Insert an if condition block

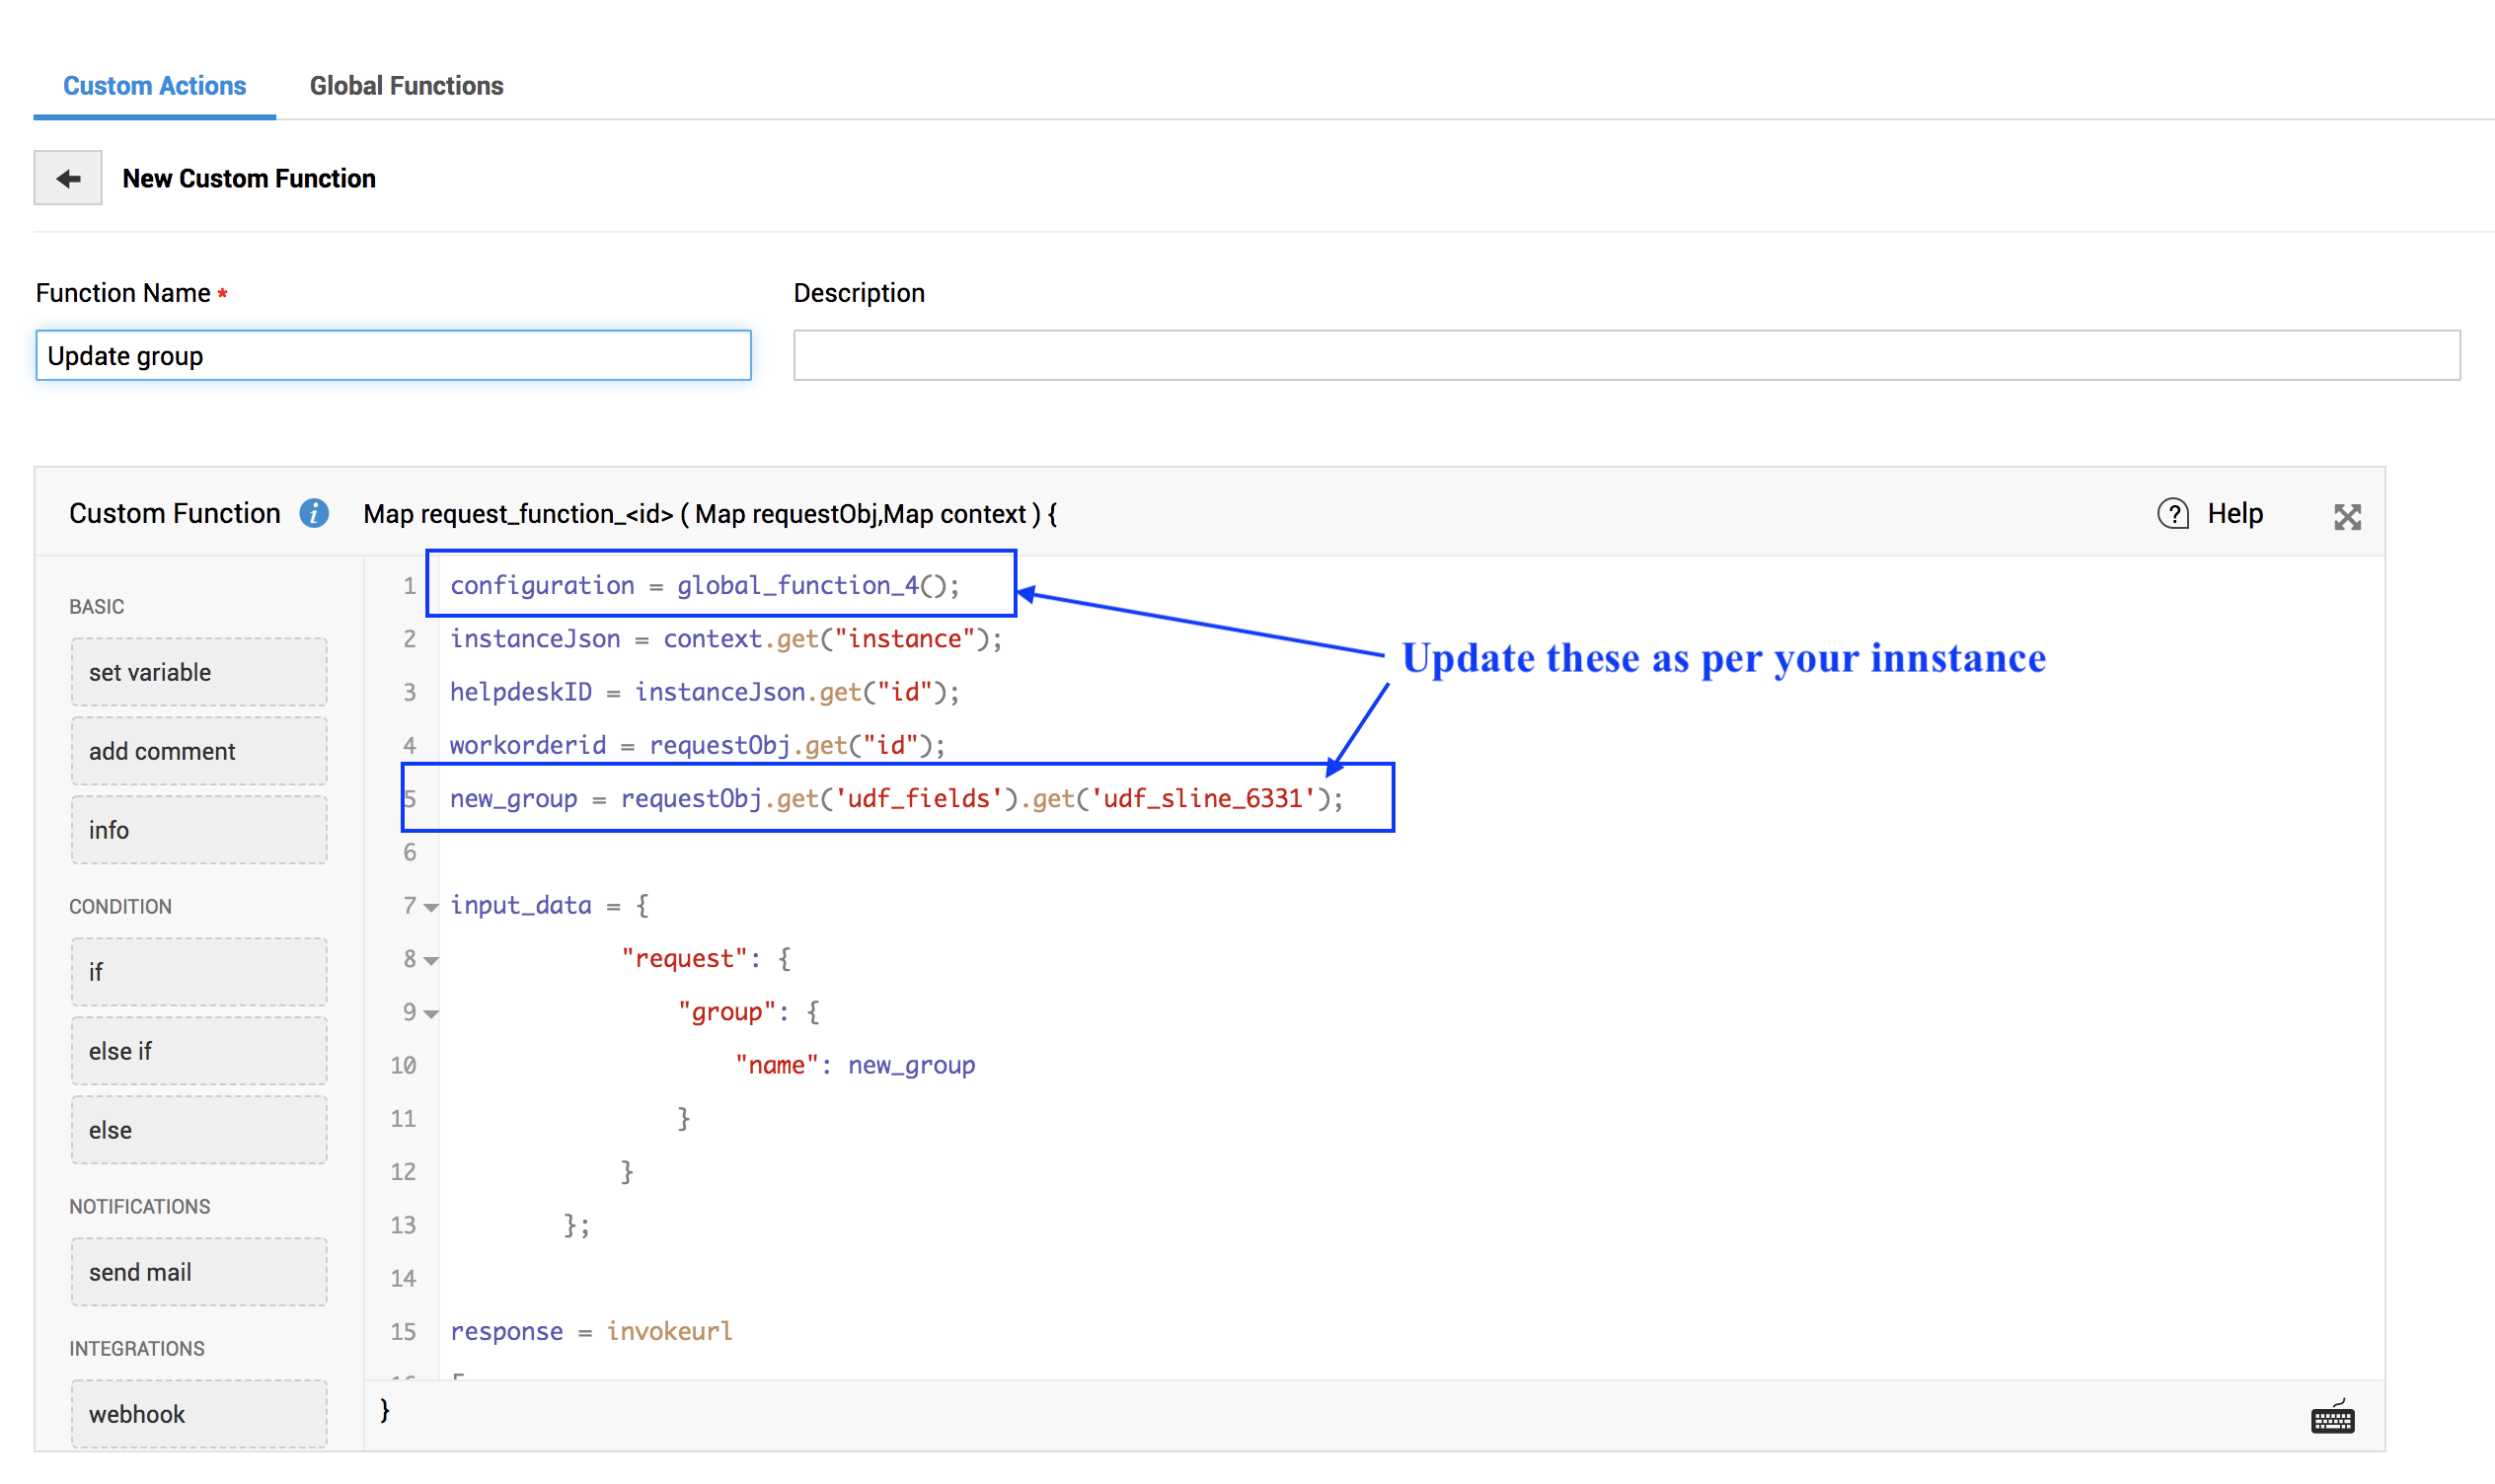[198, 972]
